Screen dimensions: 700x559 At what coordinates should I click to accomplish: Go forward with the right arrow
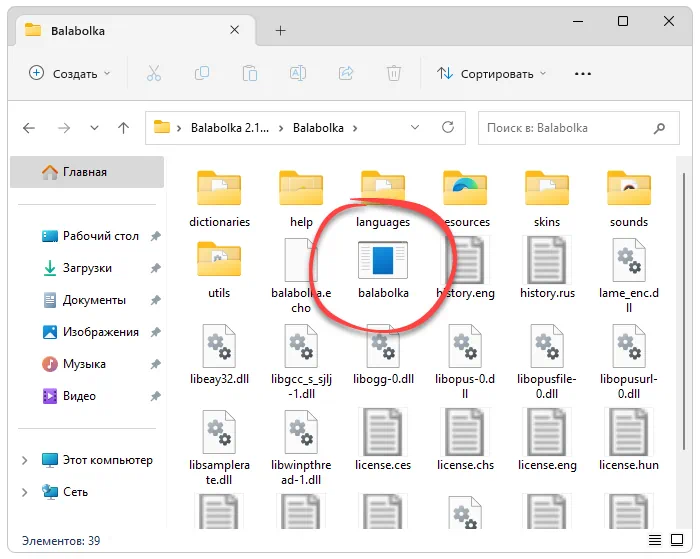coord(64,128)
